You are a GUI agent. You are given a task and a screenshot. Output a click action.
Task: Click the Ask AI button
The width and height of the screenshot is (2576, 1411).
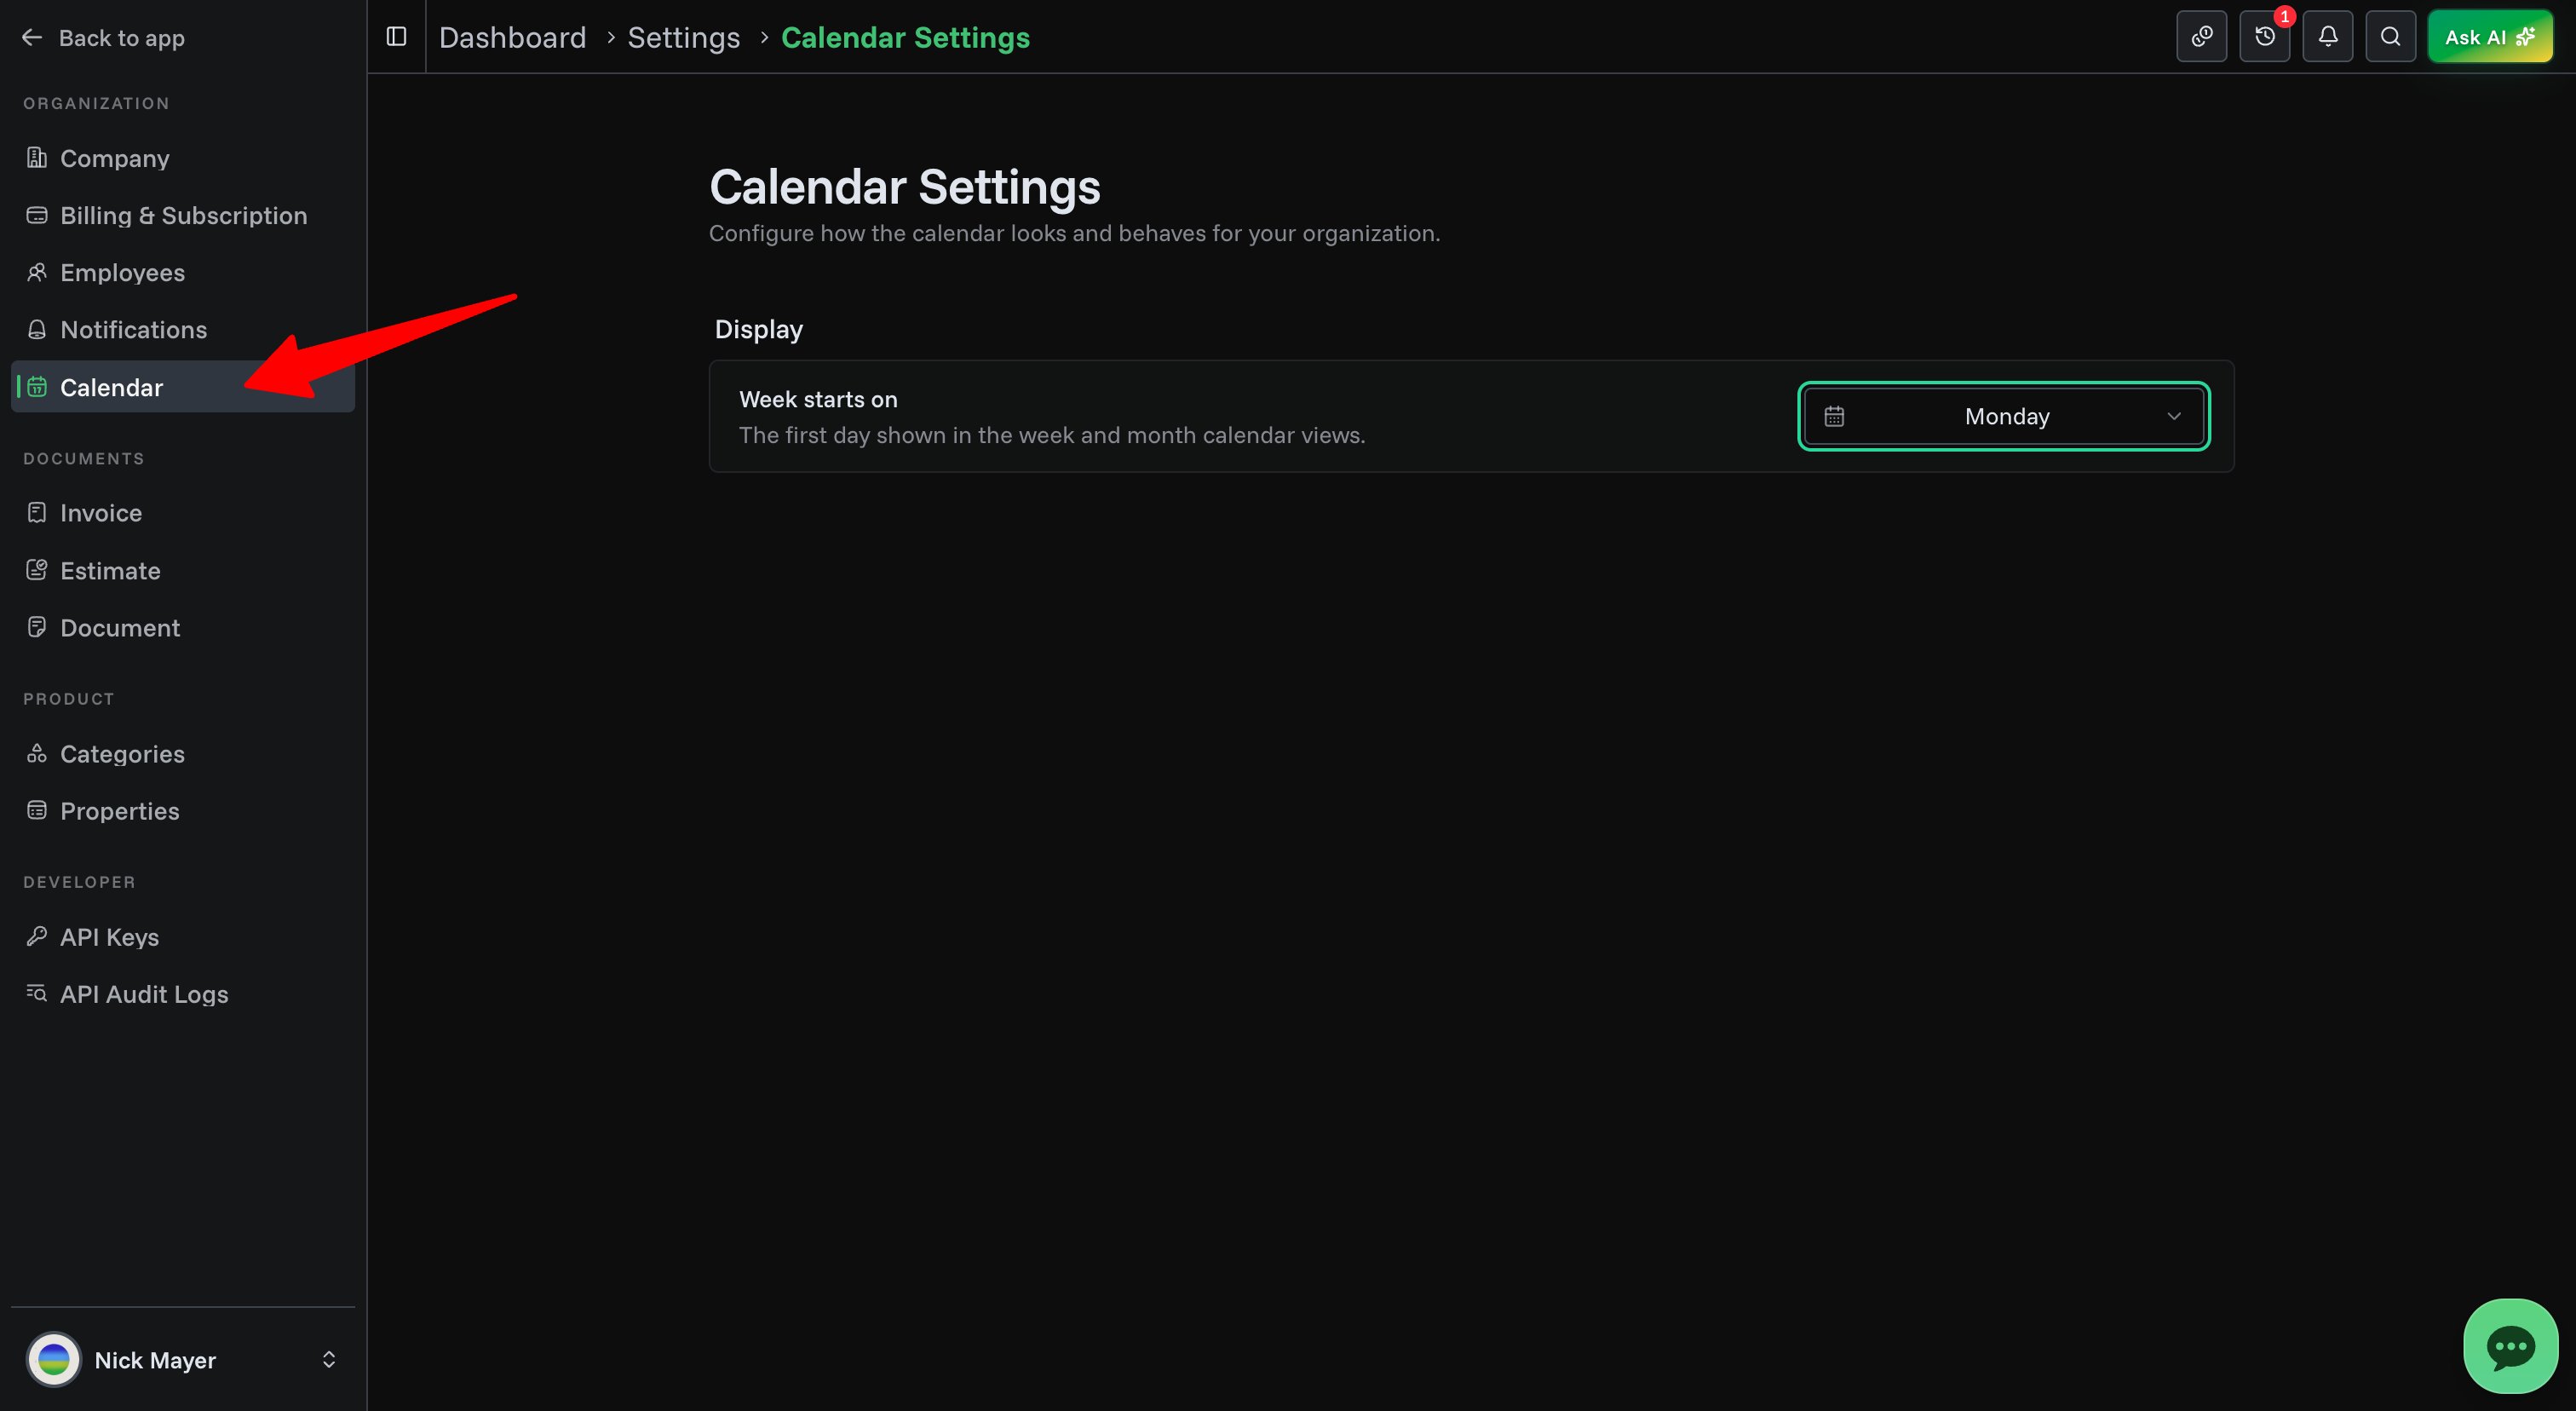(x=2490, y=36)
